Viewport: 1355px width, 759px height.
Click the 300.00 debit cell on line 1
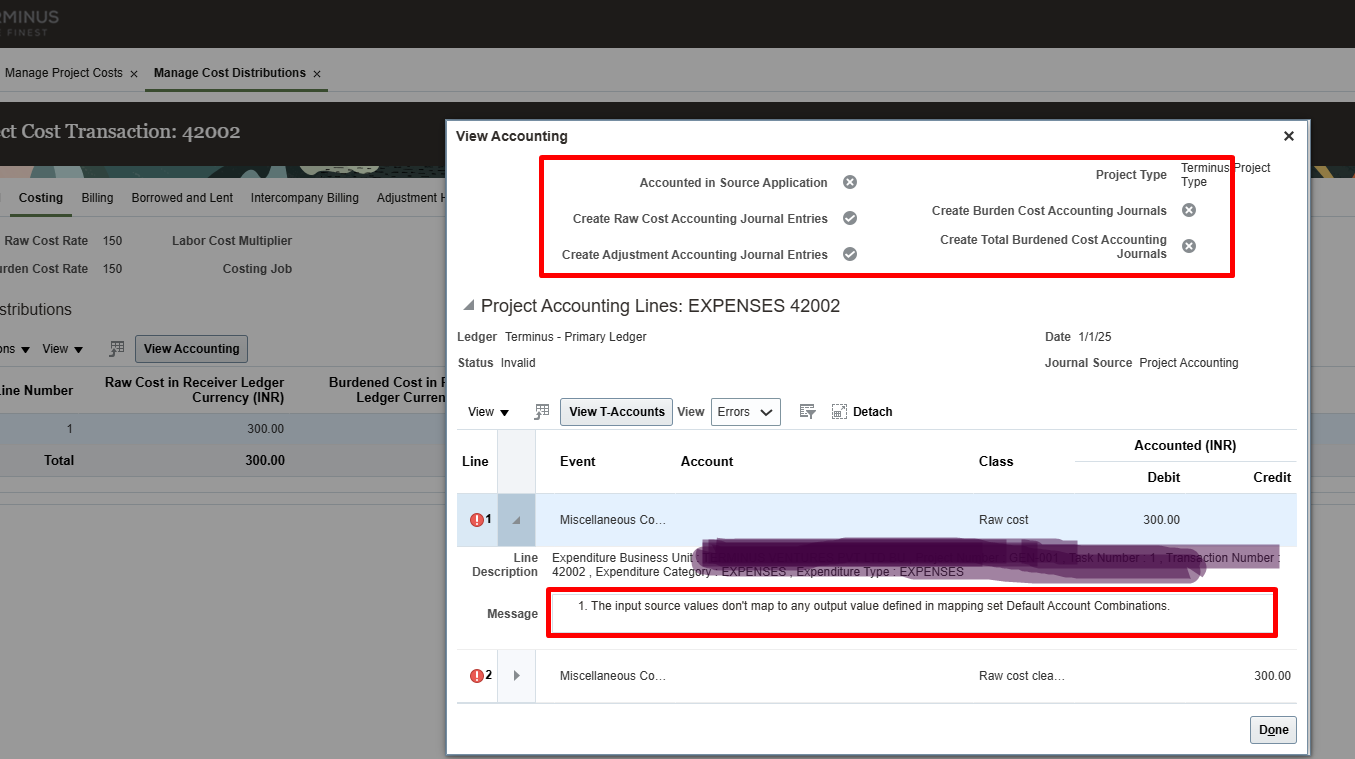[1162, 520]
